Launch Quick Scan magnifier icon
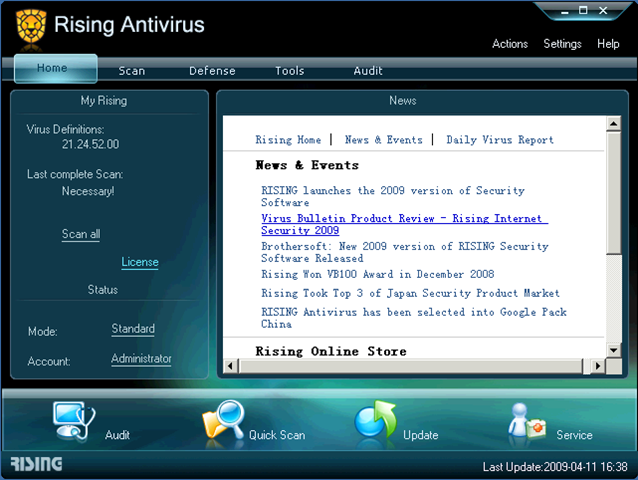The width and height of the screenshot is (638, 480). pos(223,423)
